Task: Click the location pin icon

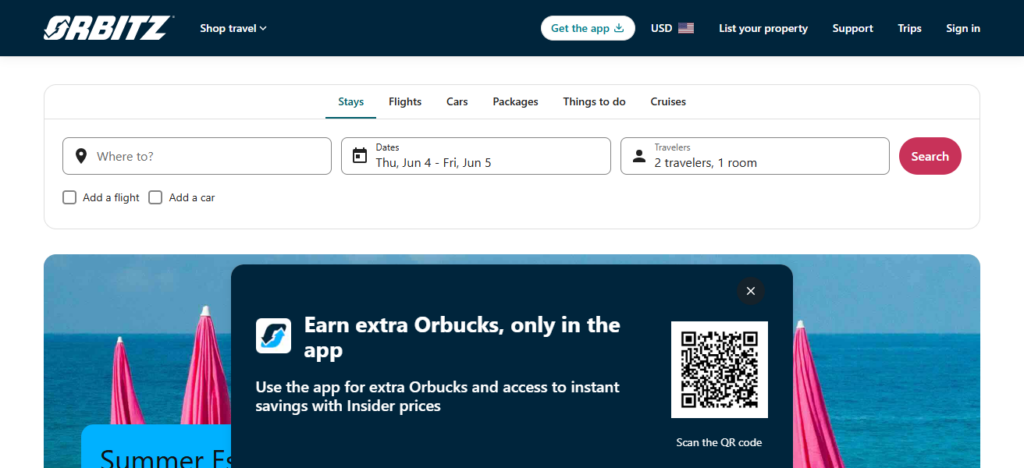Action: [81, 156]
